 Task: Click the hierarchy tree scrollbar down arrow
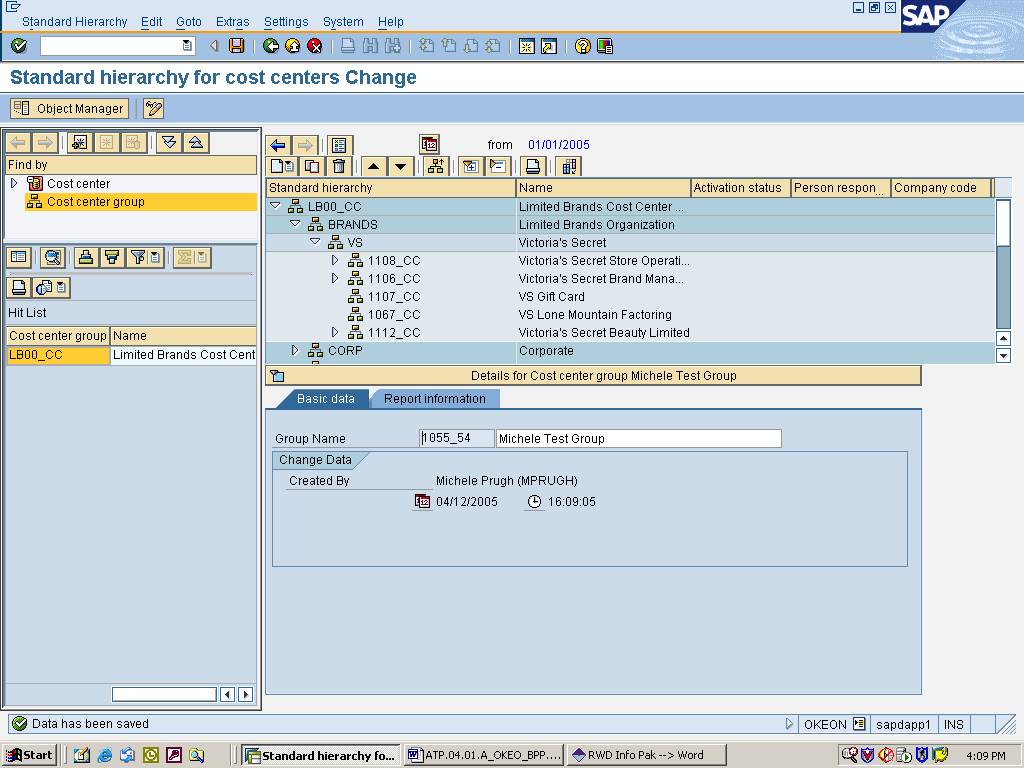(1003, 356)
